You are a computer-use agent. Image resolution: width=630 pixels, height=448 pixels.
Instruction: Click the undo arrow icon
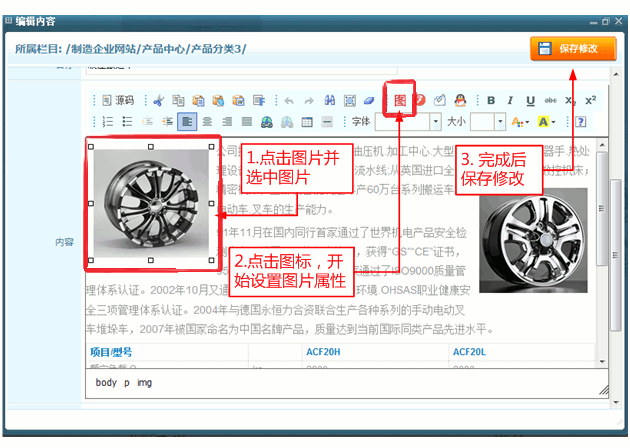click(289, 100)
